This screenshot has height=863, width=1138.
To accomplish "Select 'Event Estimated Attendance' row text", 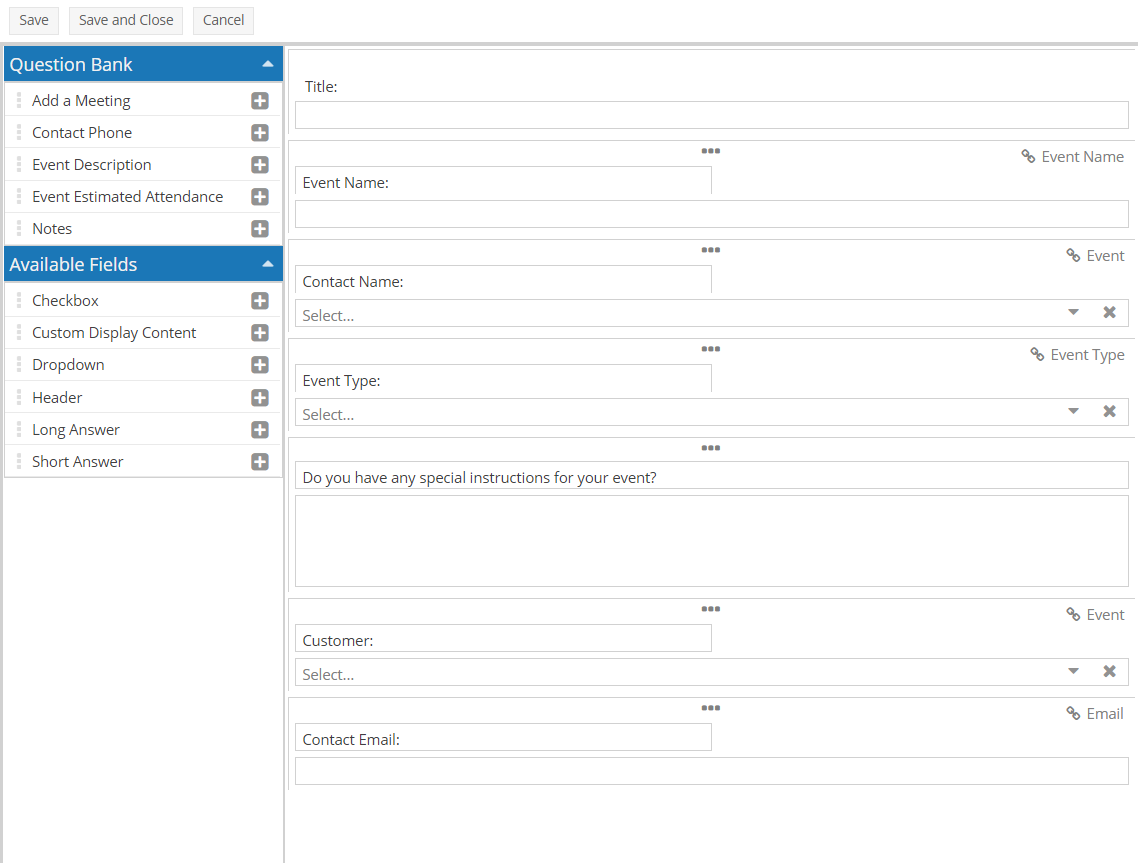I will click(128, 197).
